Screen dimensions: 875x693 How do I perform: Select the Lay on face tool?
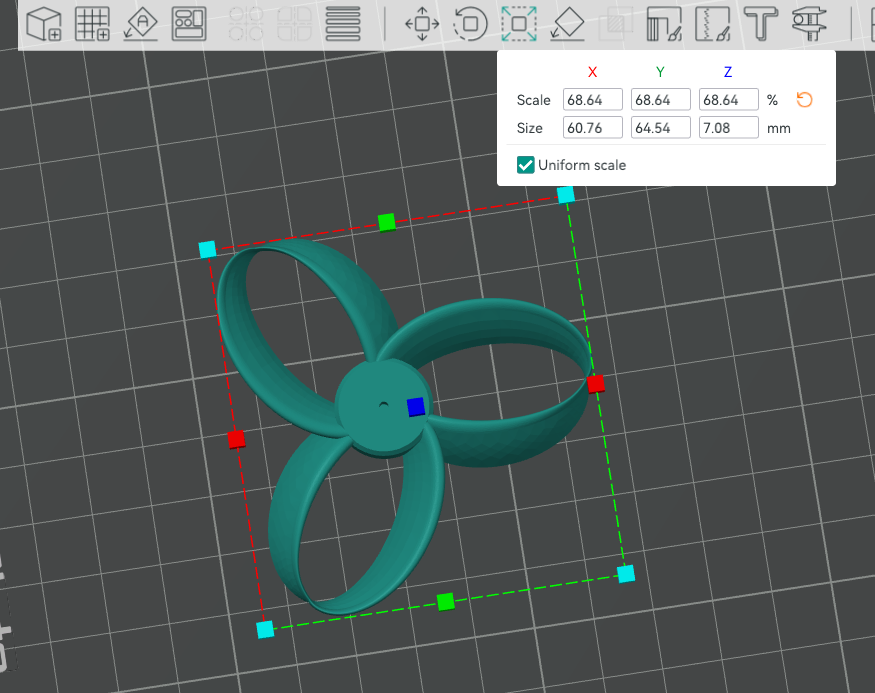pyautogui.click(x=568, y=24)
